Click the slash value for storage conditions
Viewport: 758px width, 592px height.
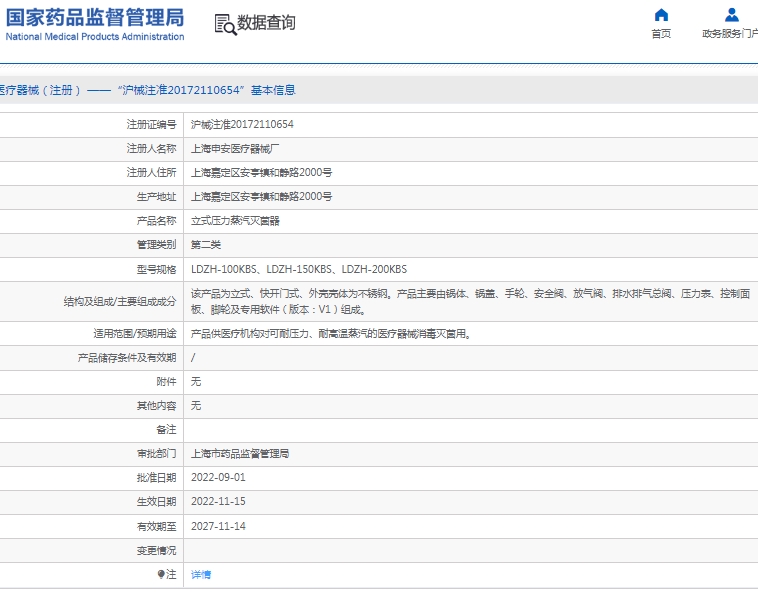(x=193, y=358)
